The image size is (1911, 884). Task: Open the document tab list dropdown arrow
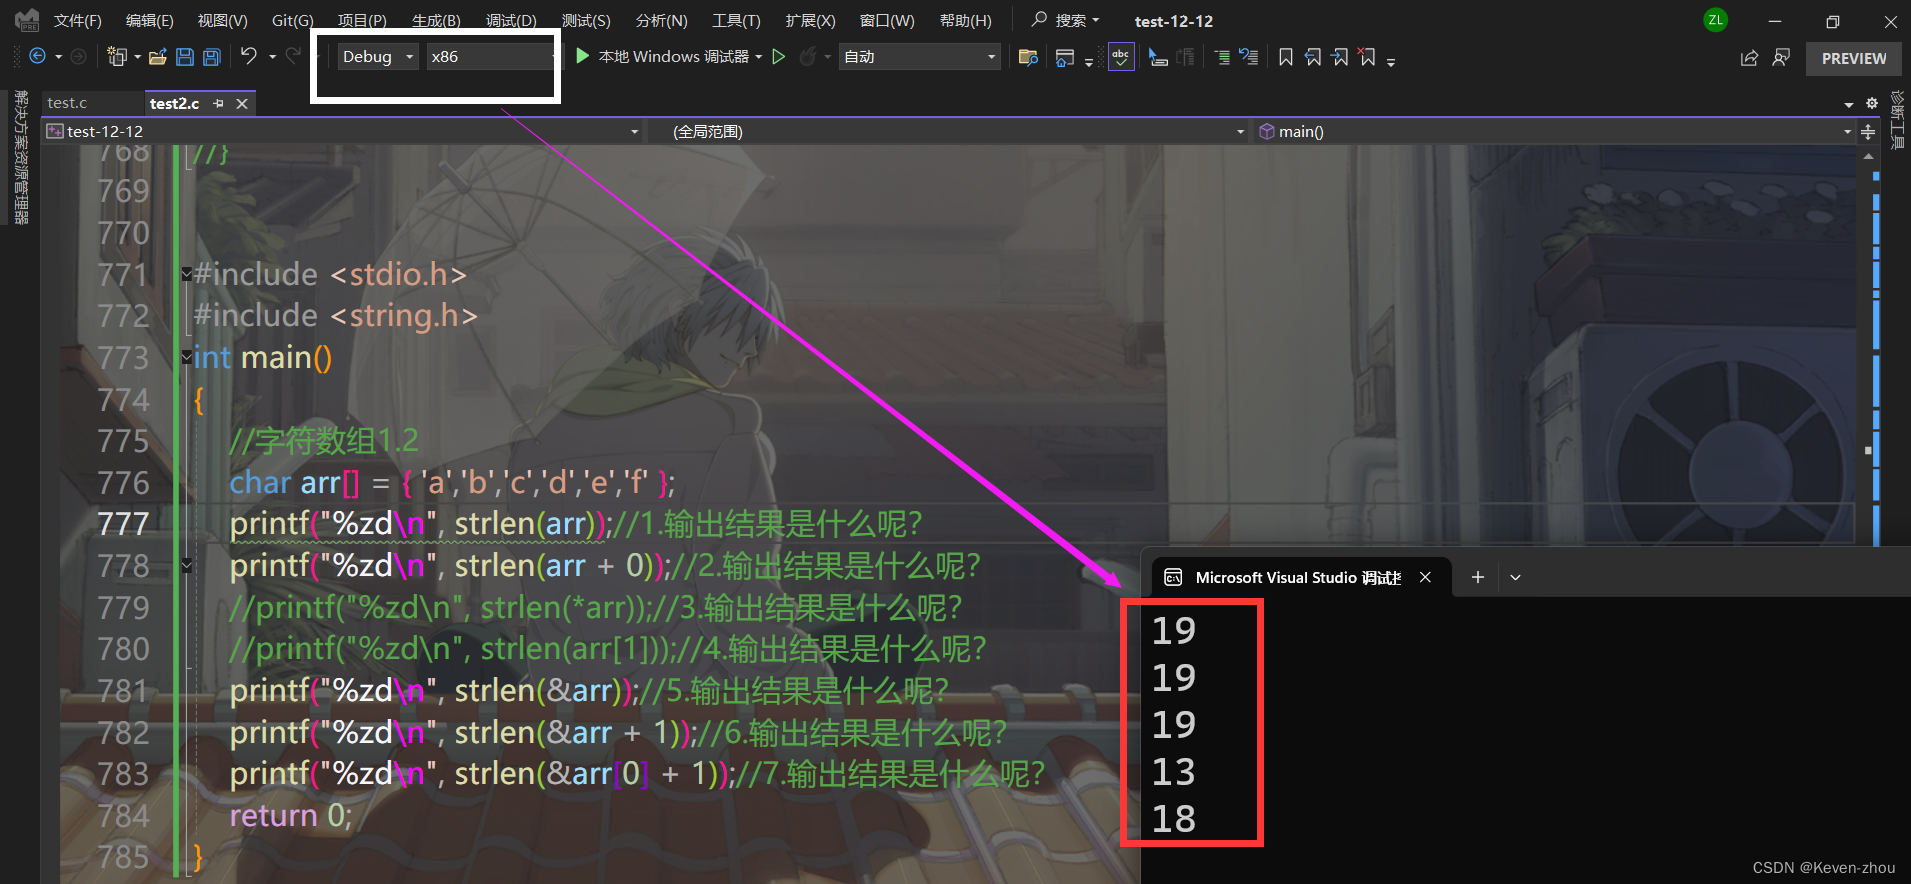(1848, 104)
